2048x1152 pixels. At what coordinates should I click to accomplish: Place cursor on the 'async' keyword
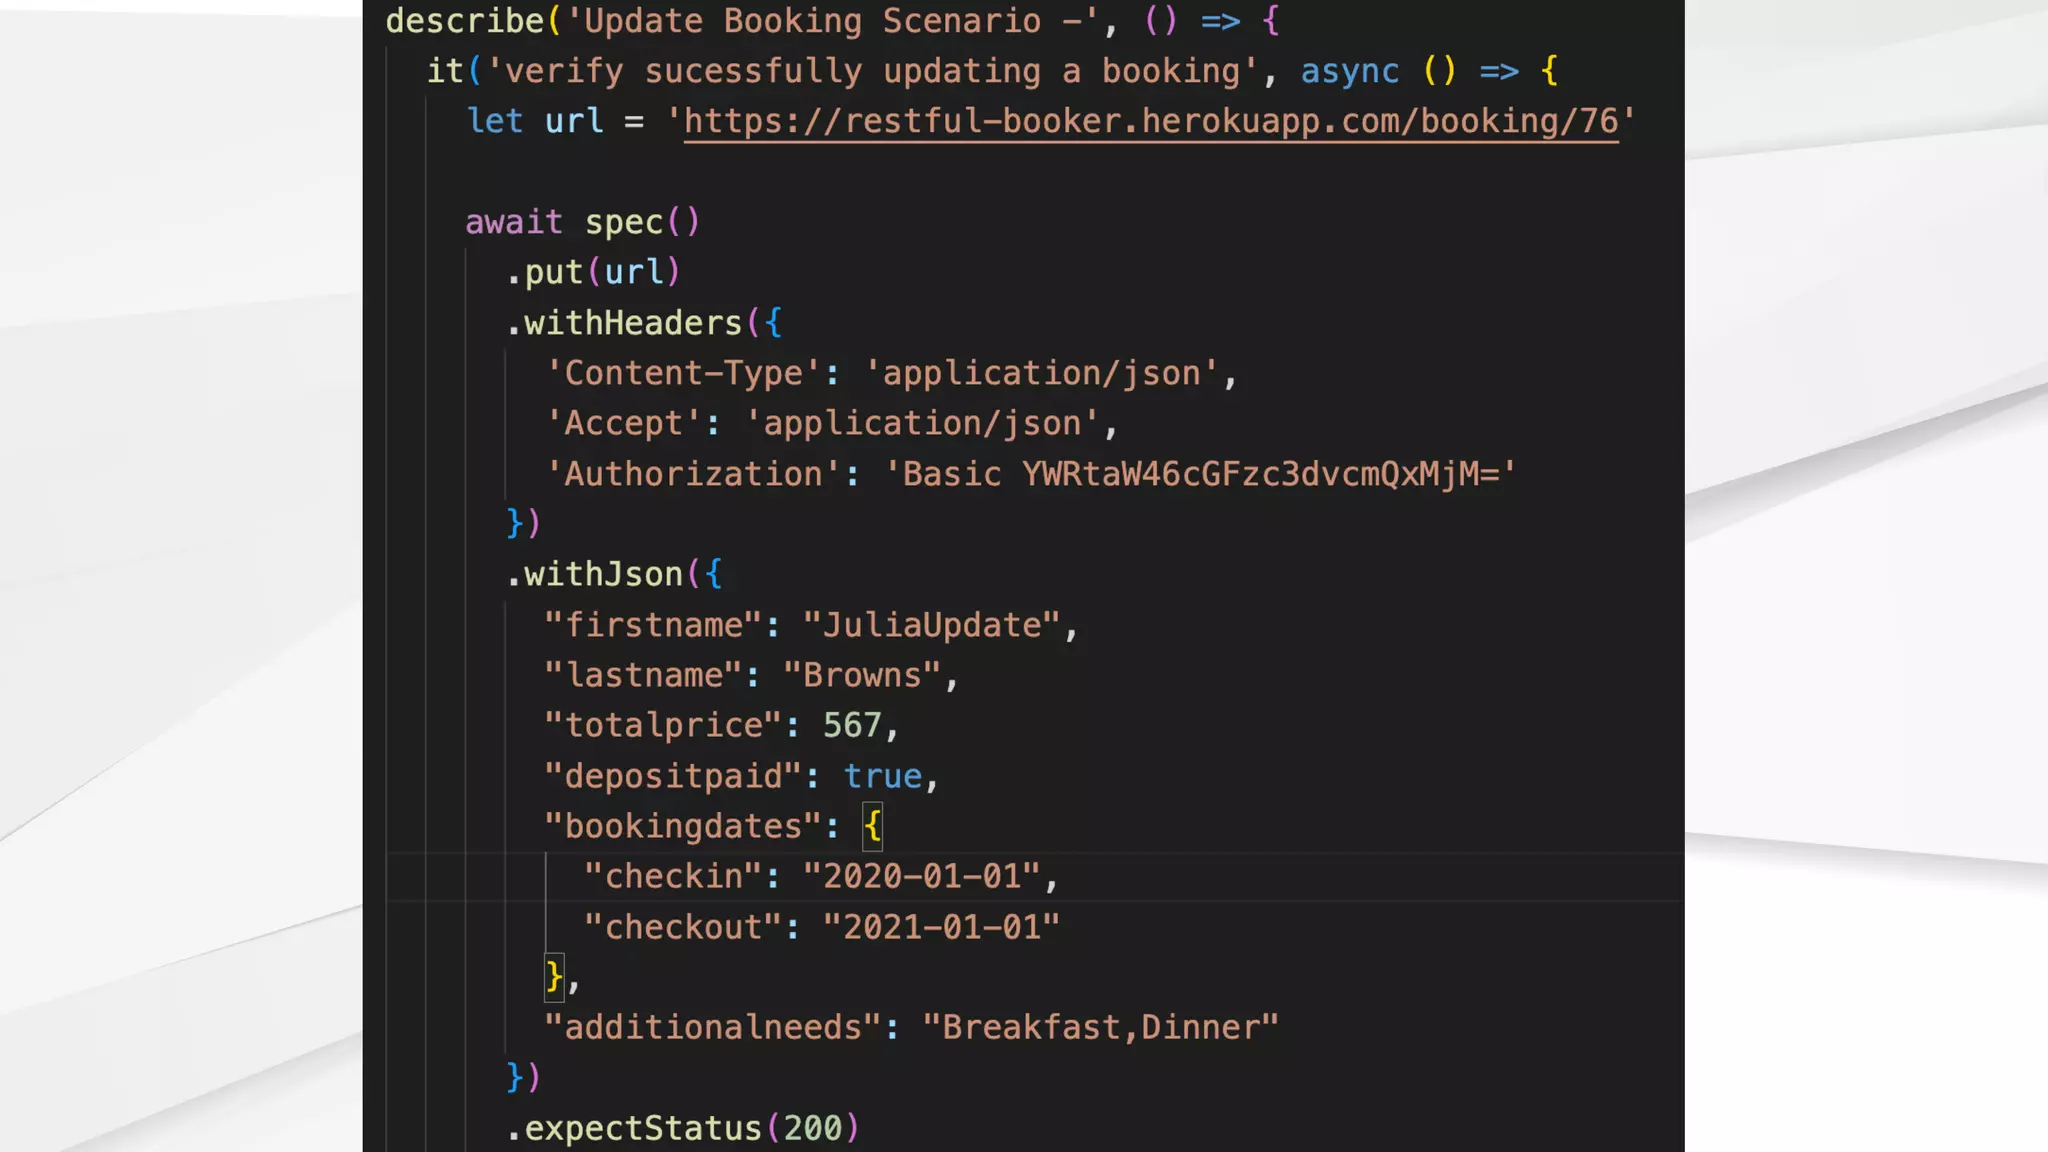click(1349, 72)
